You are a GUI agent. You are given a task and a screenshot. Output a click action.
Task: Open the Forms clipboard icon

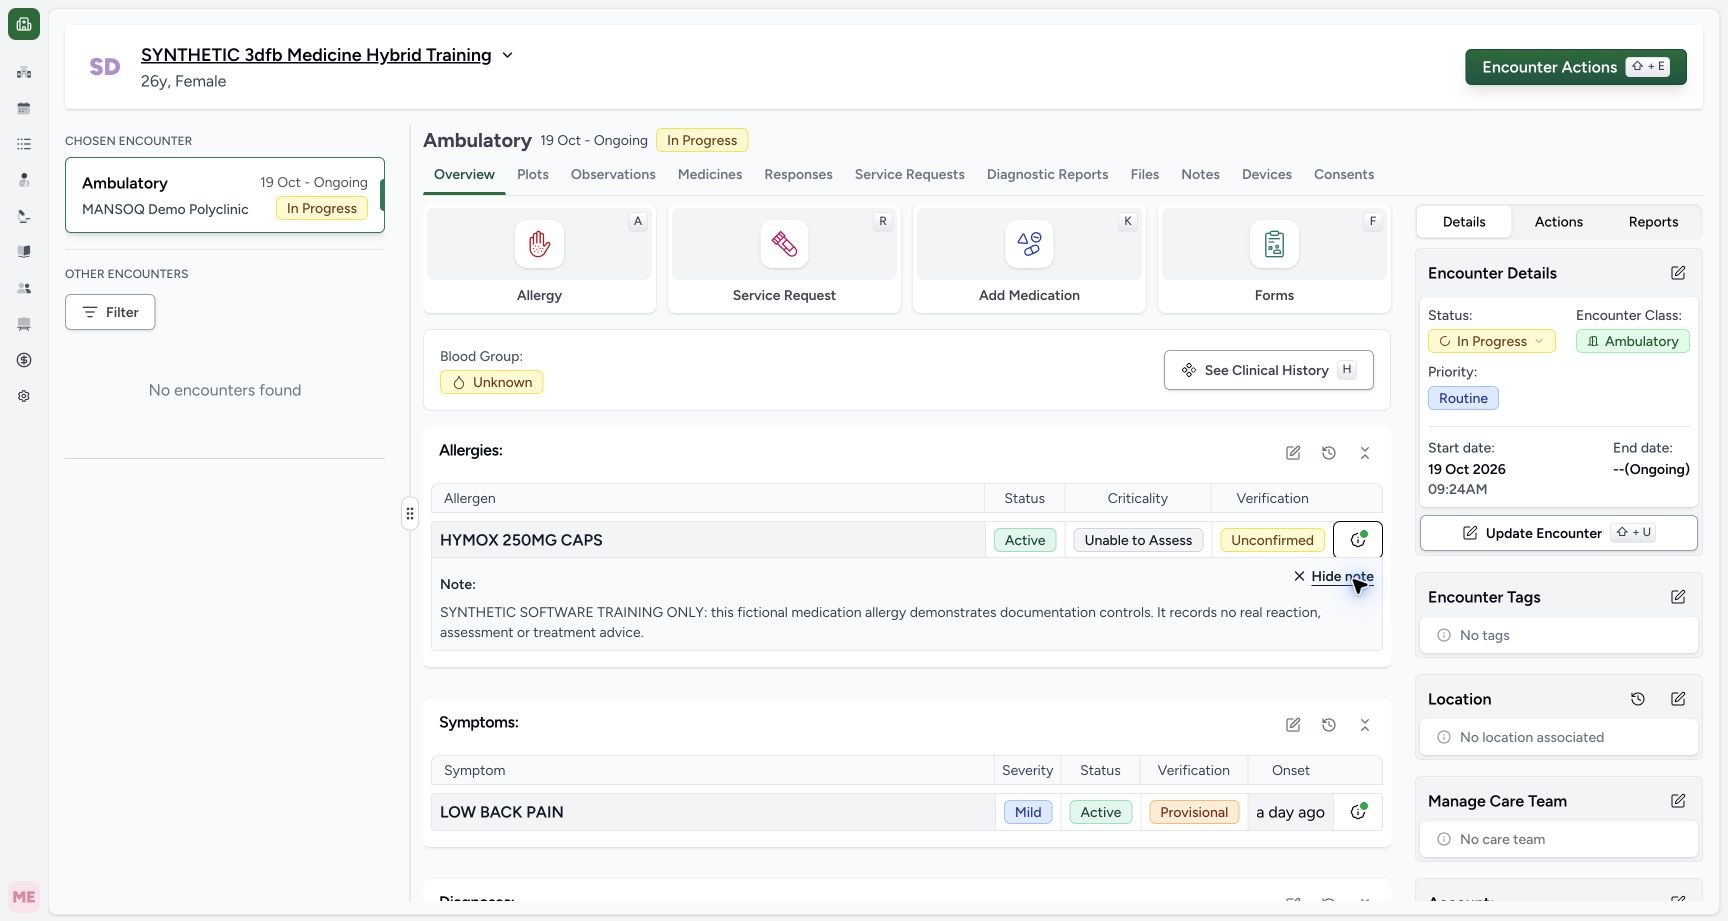1274,244
